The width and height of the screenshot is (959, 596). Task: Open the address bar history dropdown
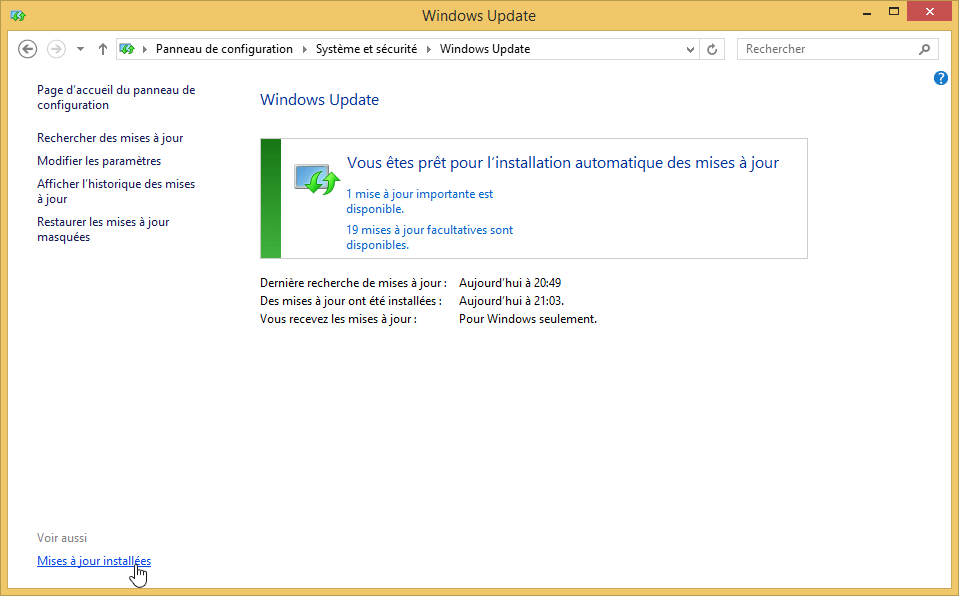click(690, 50)
